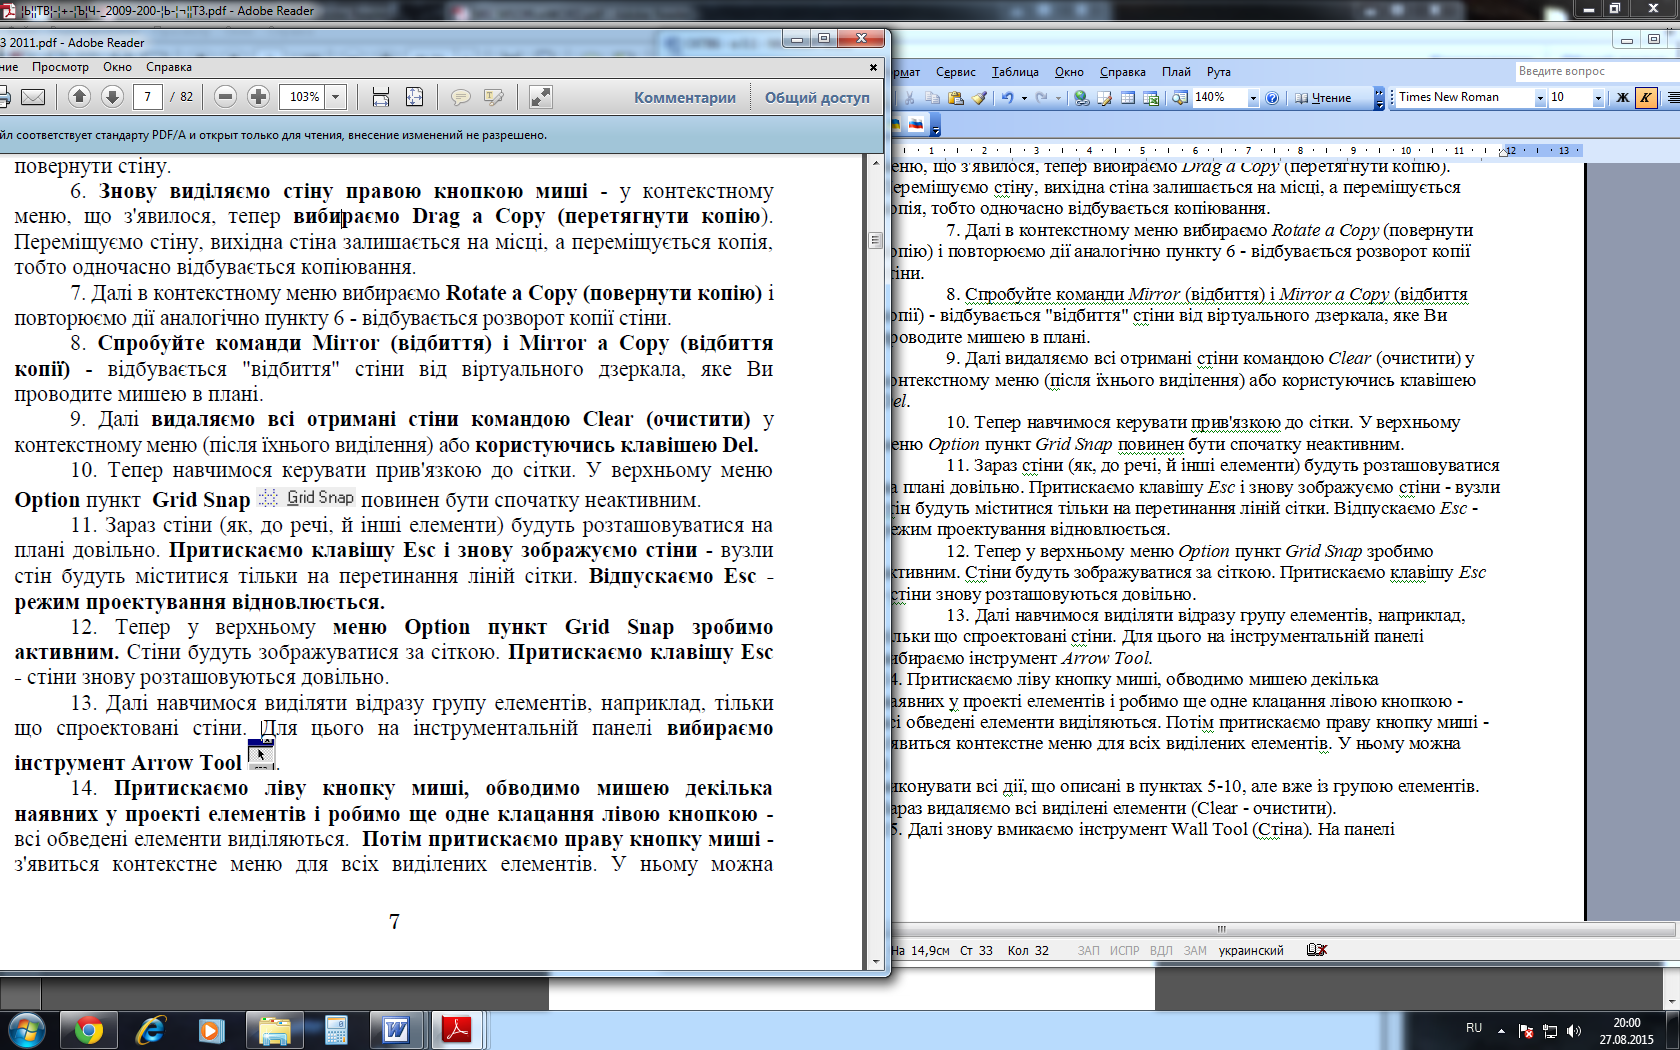Zoom out with minus button in Reader
Image resolution: width=1680 pixels, height=1050 pixels.
(225, 97)
